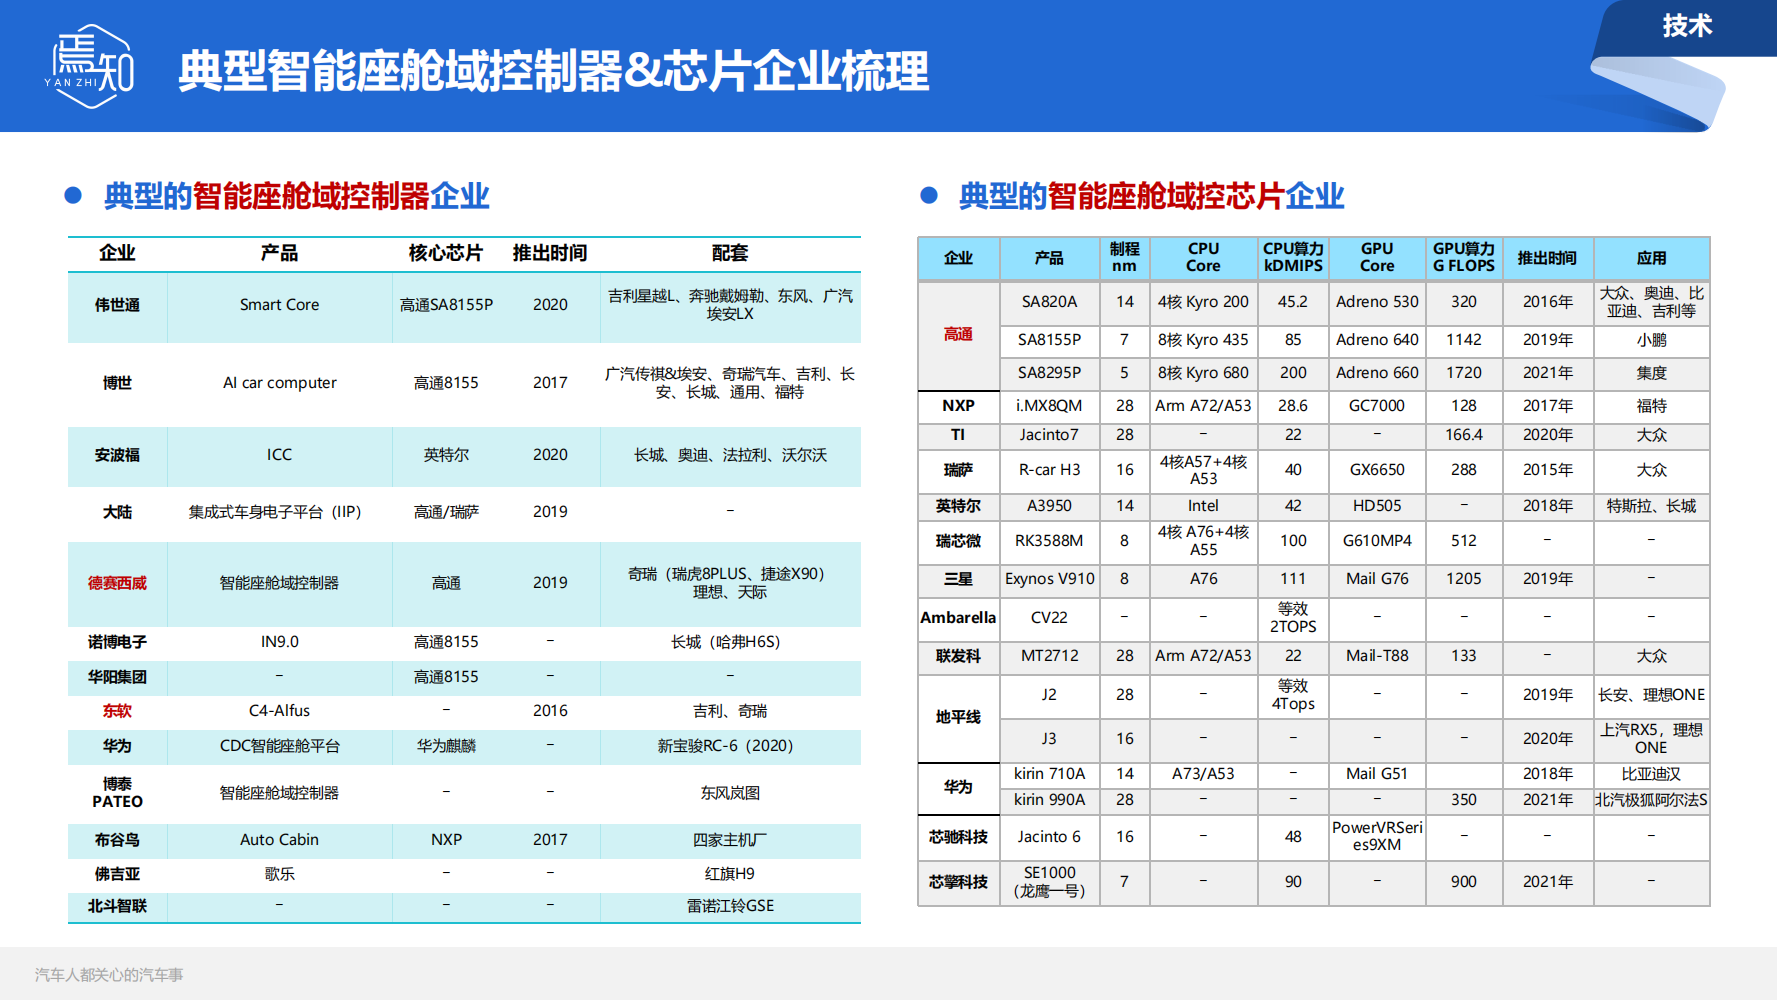Viewport: 1778px width, 1000px height.
Task: Click the 华为麒麟 chip cell
Action: 446,746
